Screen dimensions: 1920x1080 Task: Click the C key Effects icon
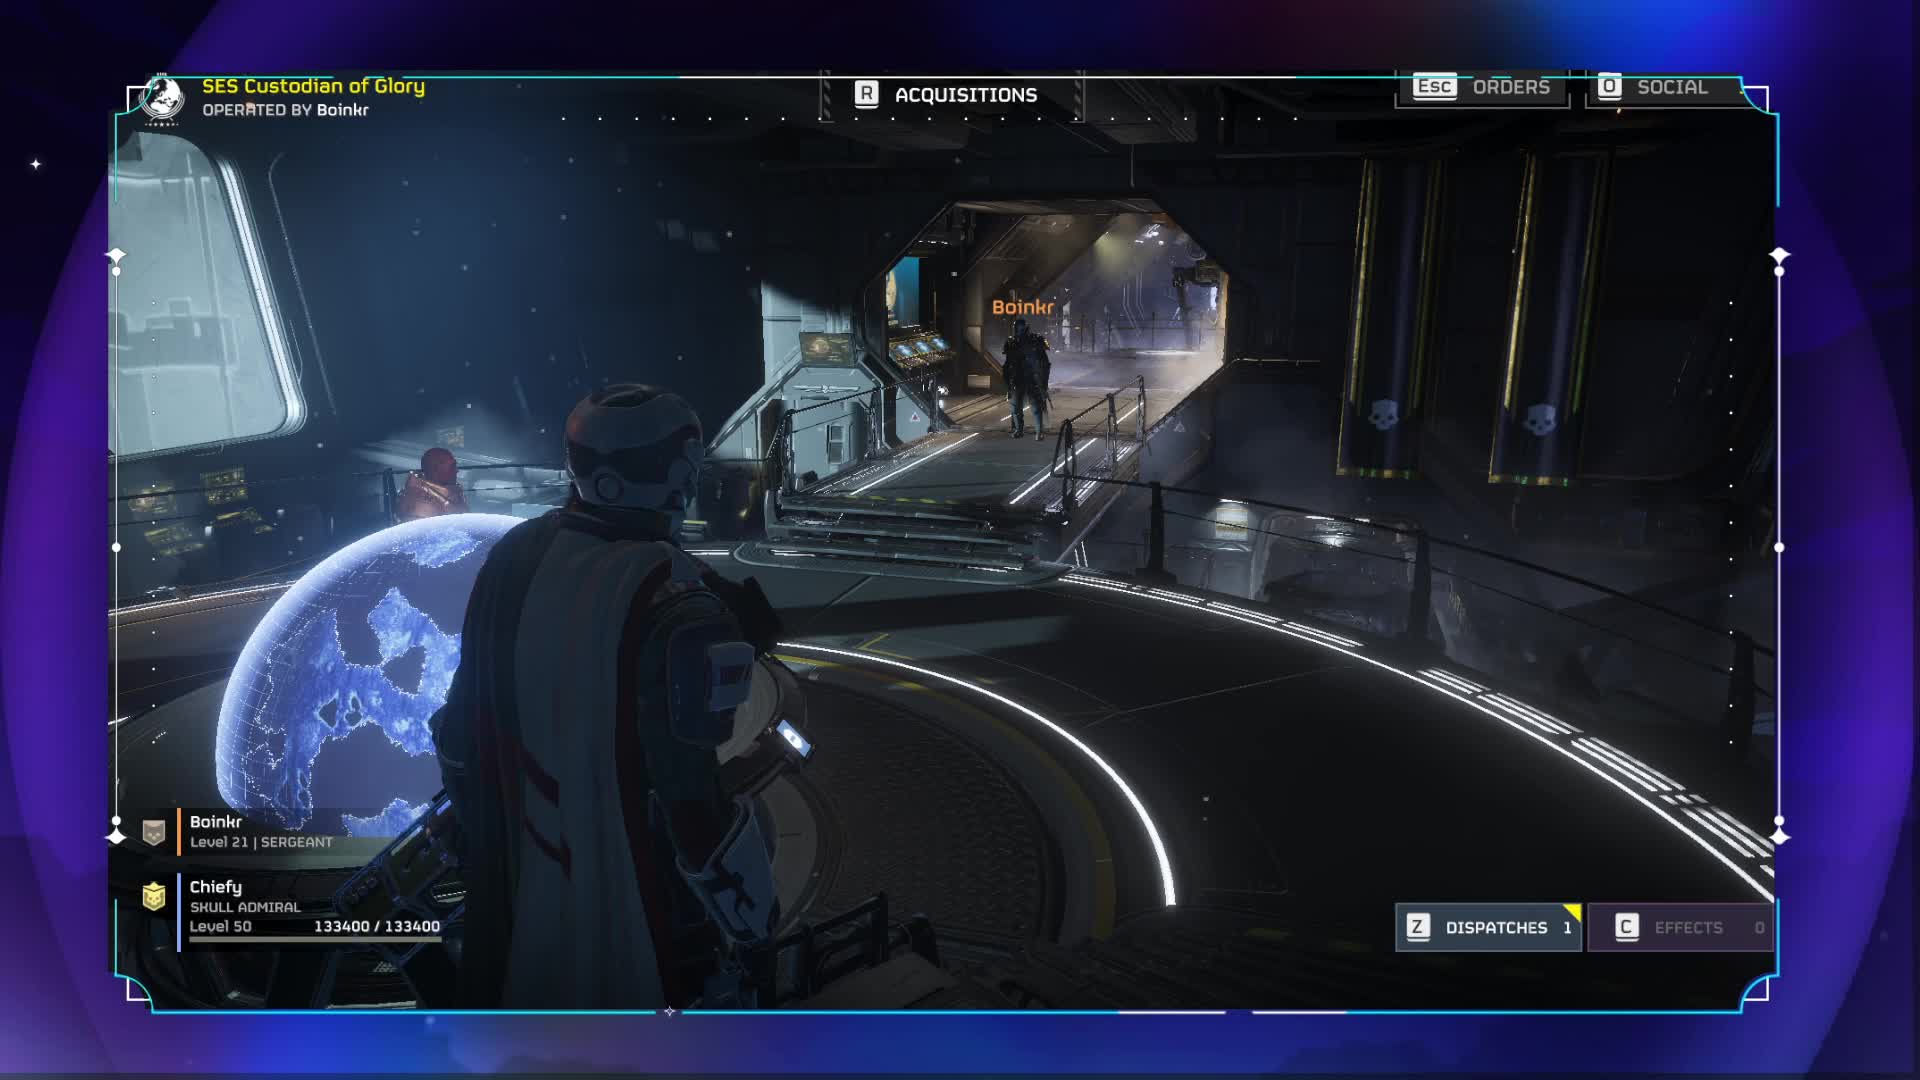pos(1626,927)
